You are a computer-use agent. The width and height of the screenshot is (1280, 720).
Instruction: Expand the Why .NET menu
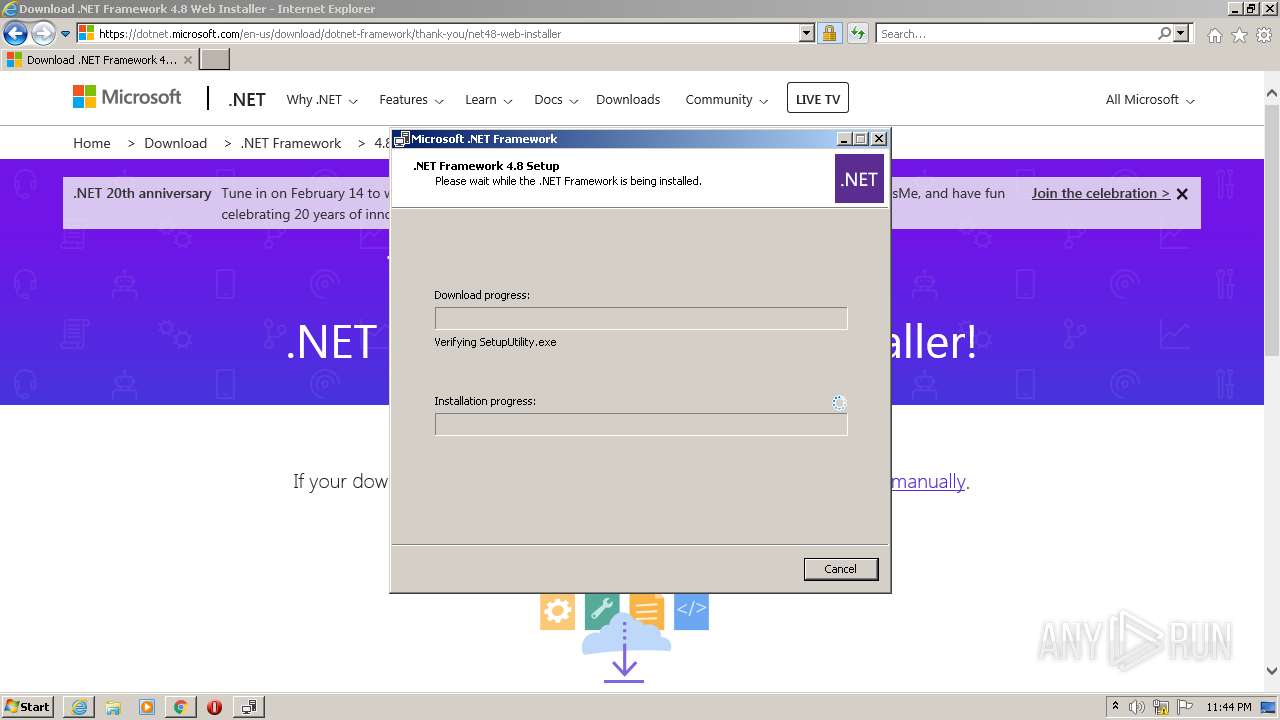(x=322, y=100)
